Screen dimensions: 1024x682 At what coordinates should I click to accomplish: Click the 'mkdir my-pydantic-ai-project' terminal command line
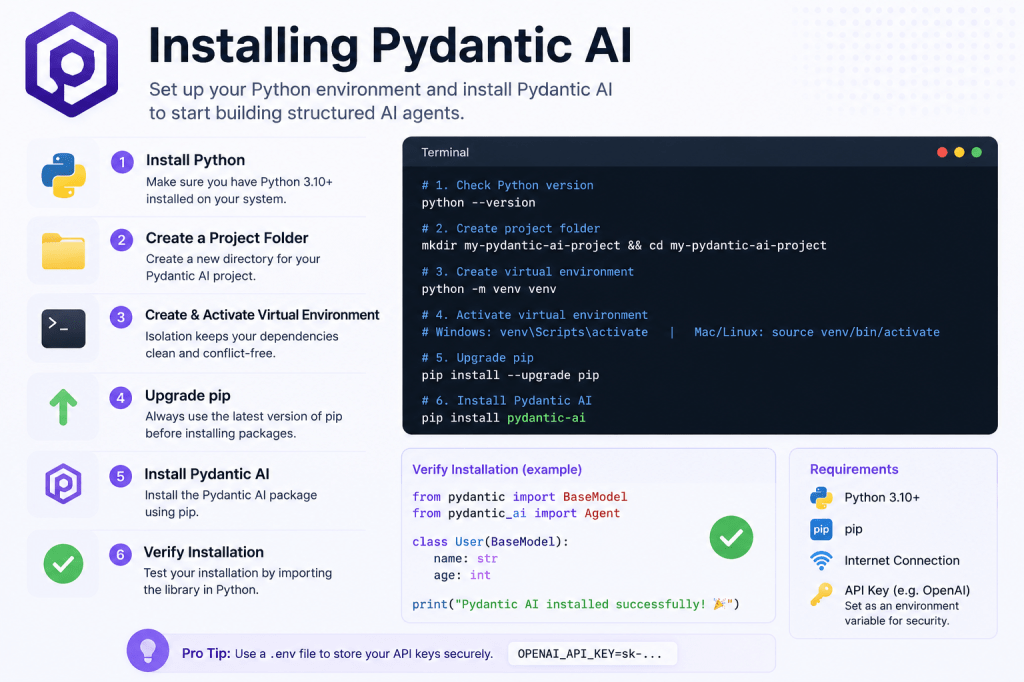click(x=624, y=246)
